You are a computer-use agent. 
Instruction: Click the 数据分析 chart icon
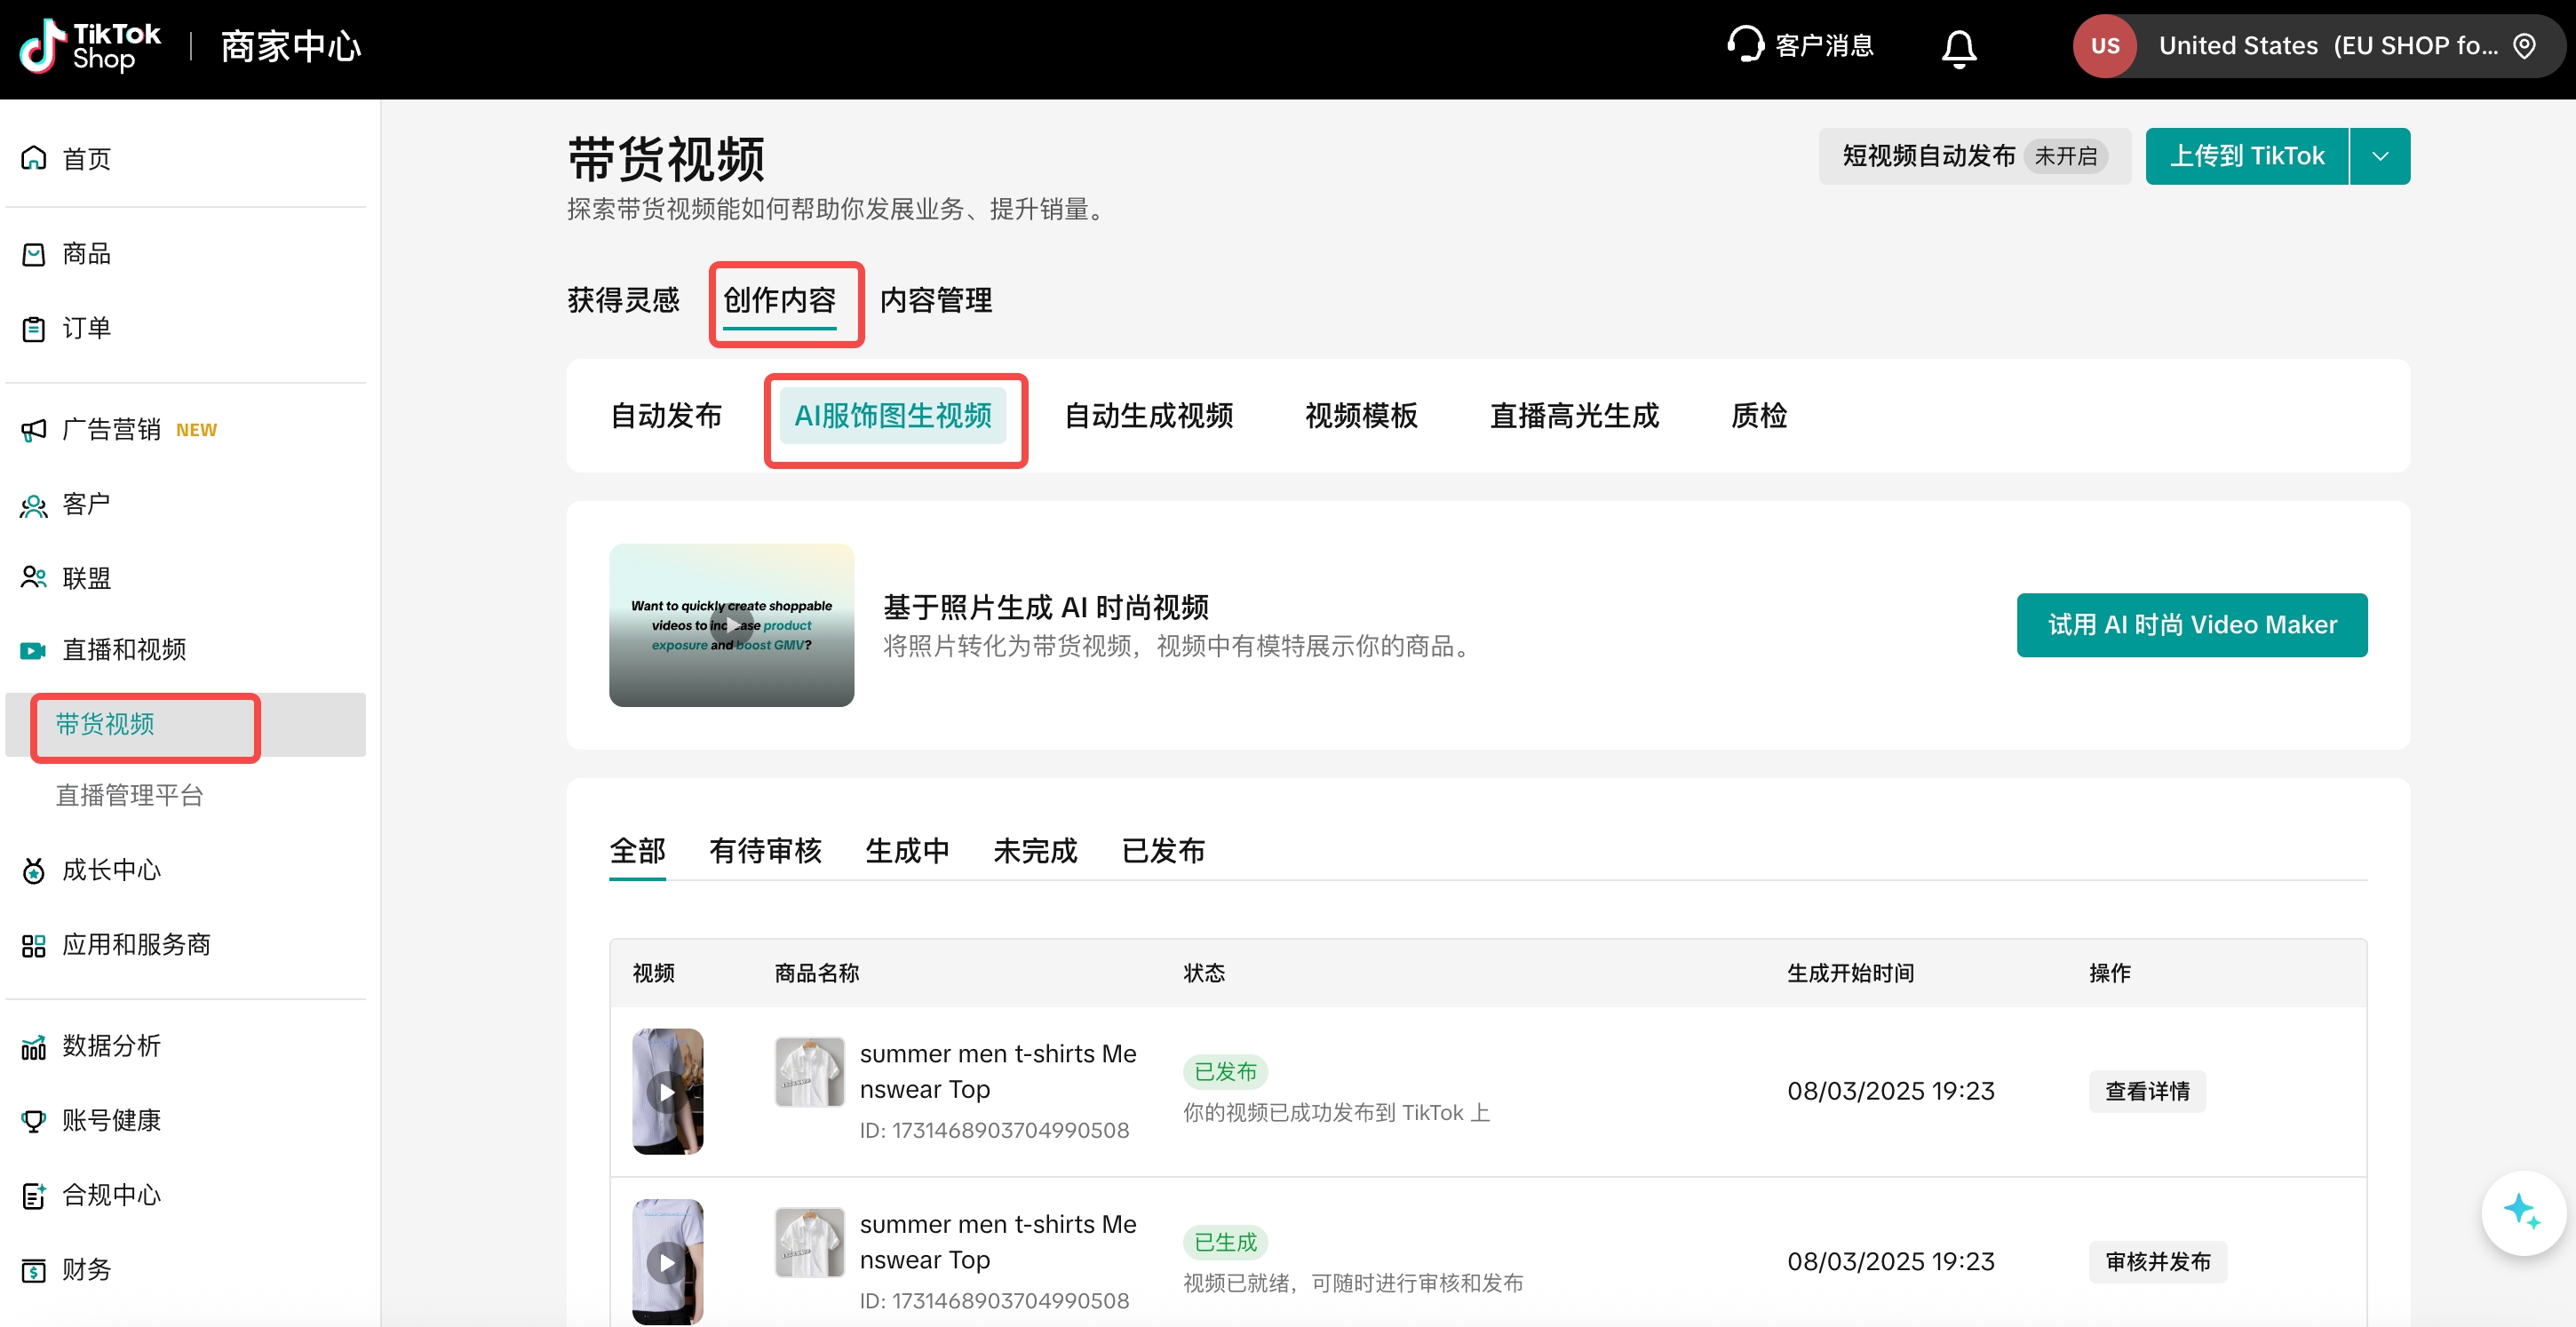pos(34,1046)
